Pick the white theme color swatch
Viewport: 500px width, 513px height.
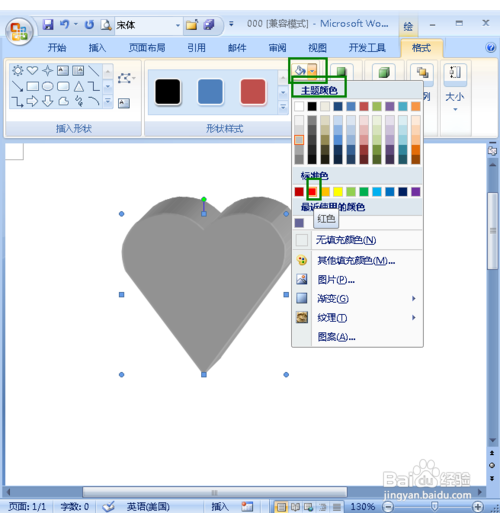point(299,106)
